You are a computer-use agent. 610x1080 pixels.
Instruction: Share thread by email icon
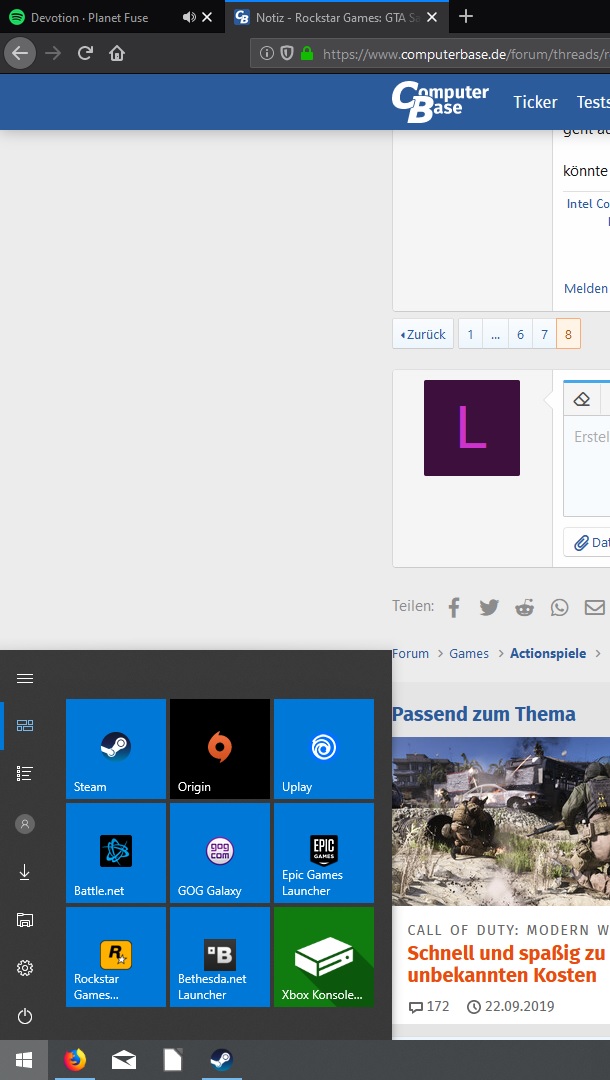click(595, 608)
